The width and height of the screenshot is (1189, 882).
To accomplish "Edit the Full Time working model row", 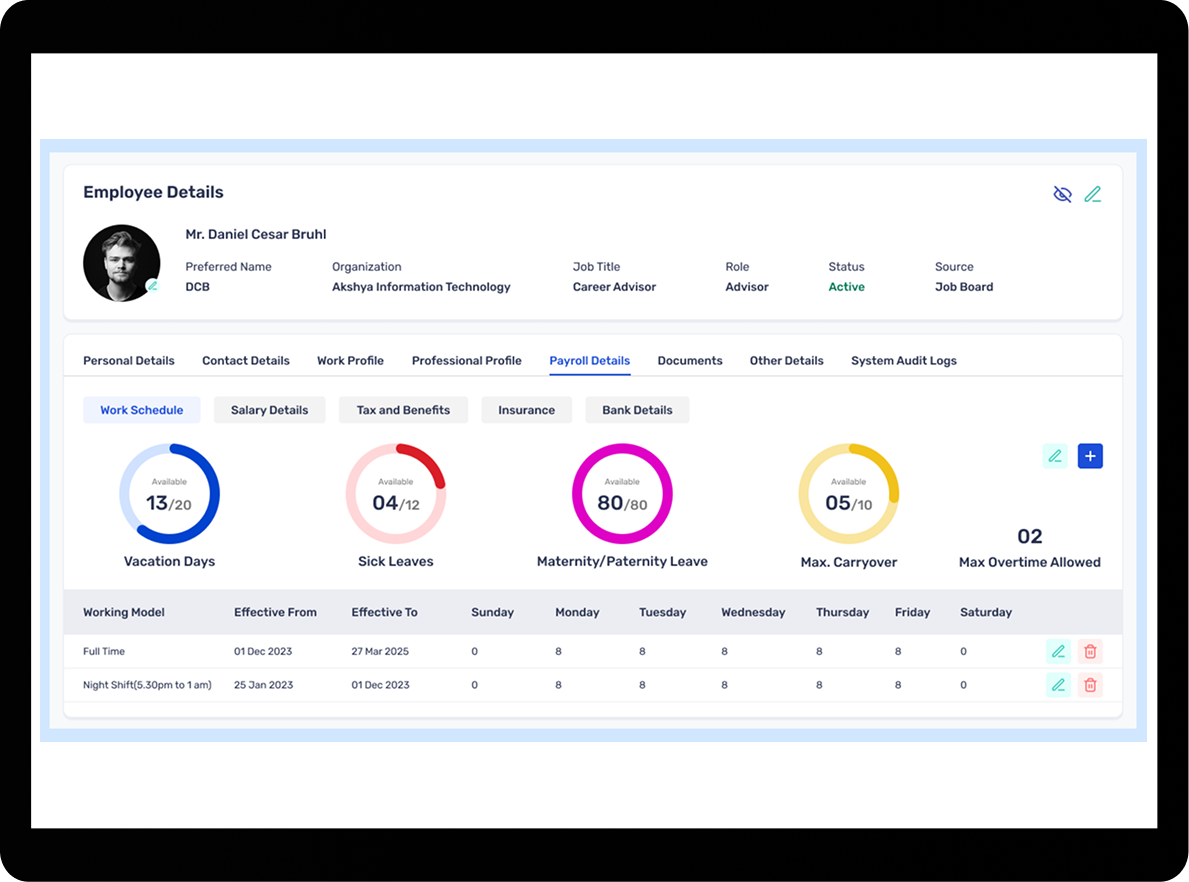I will (1058, 652).
